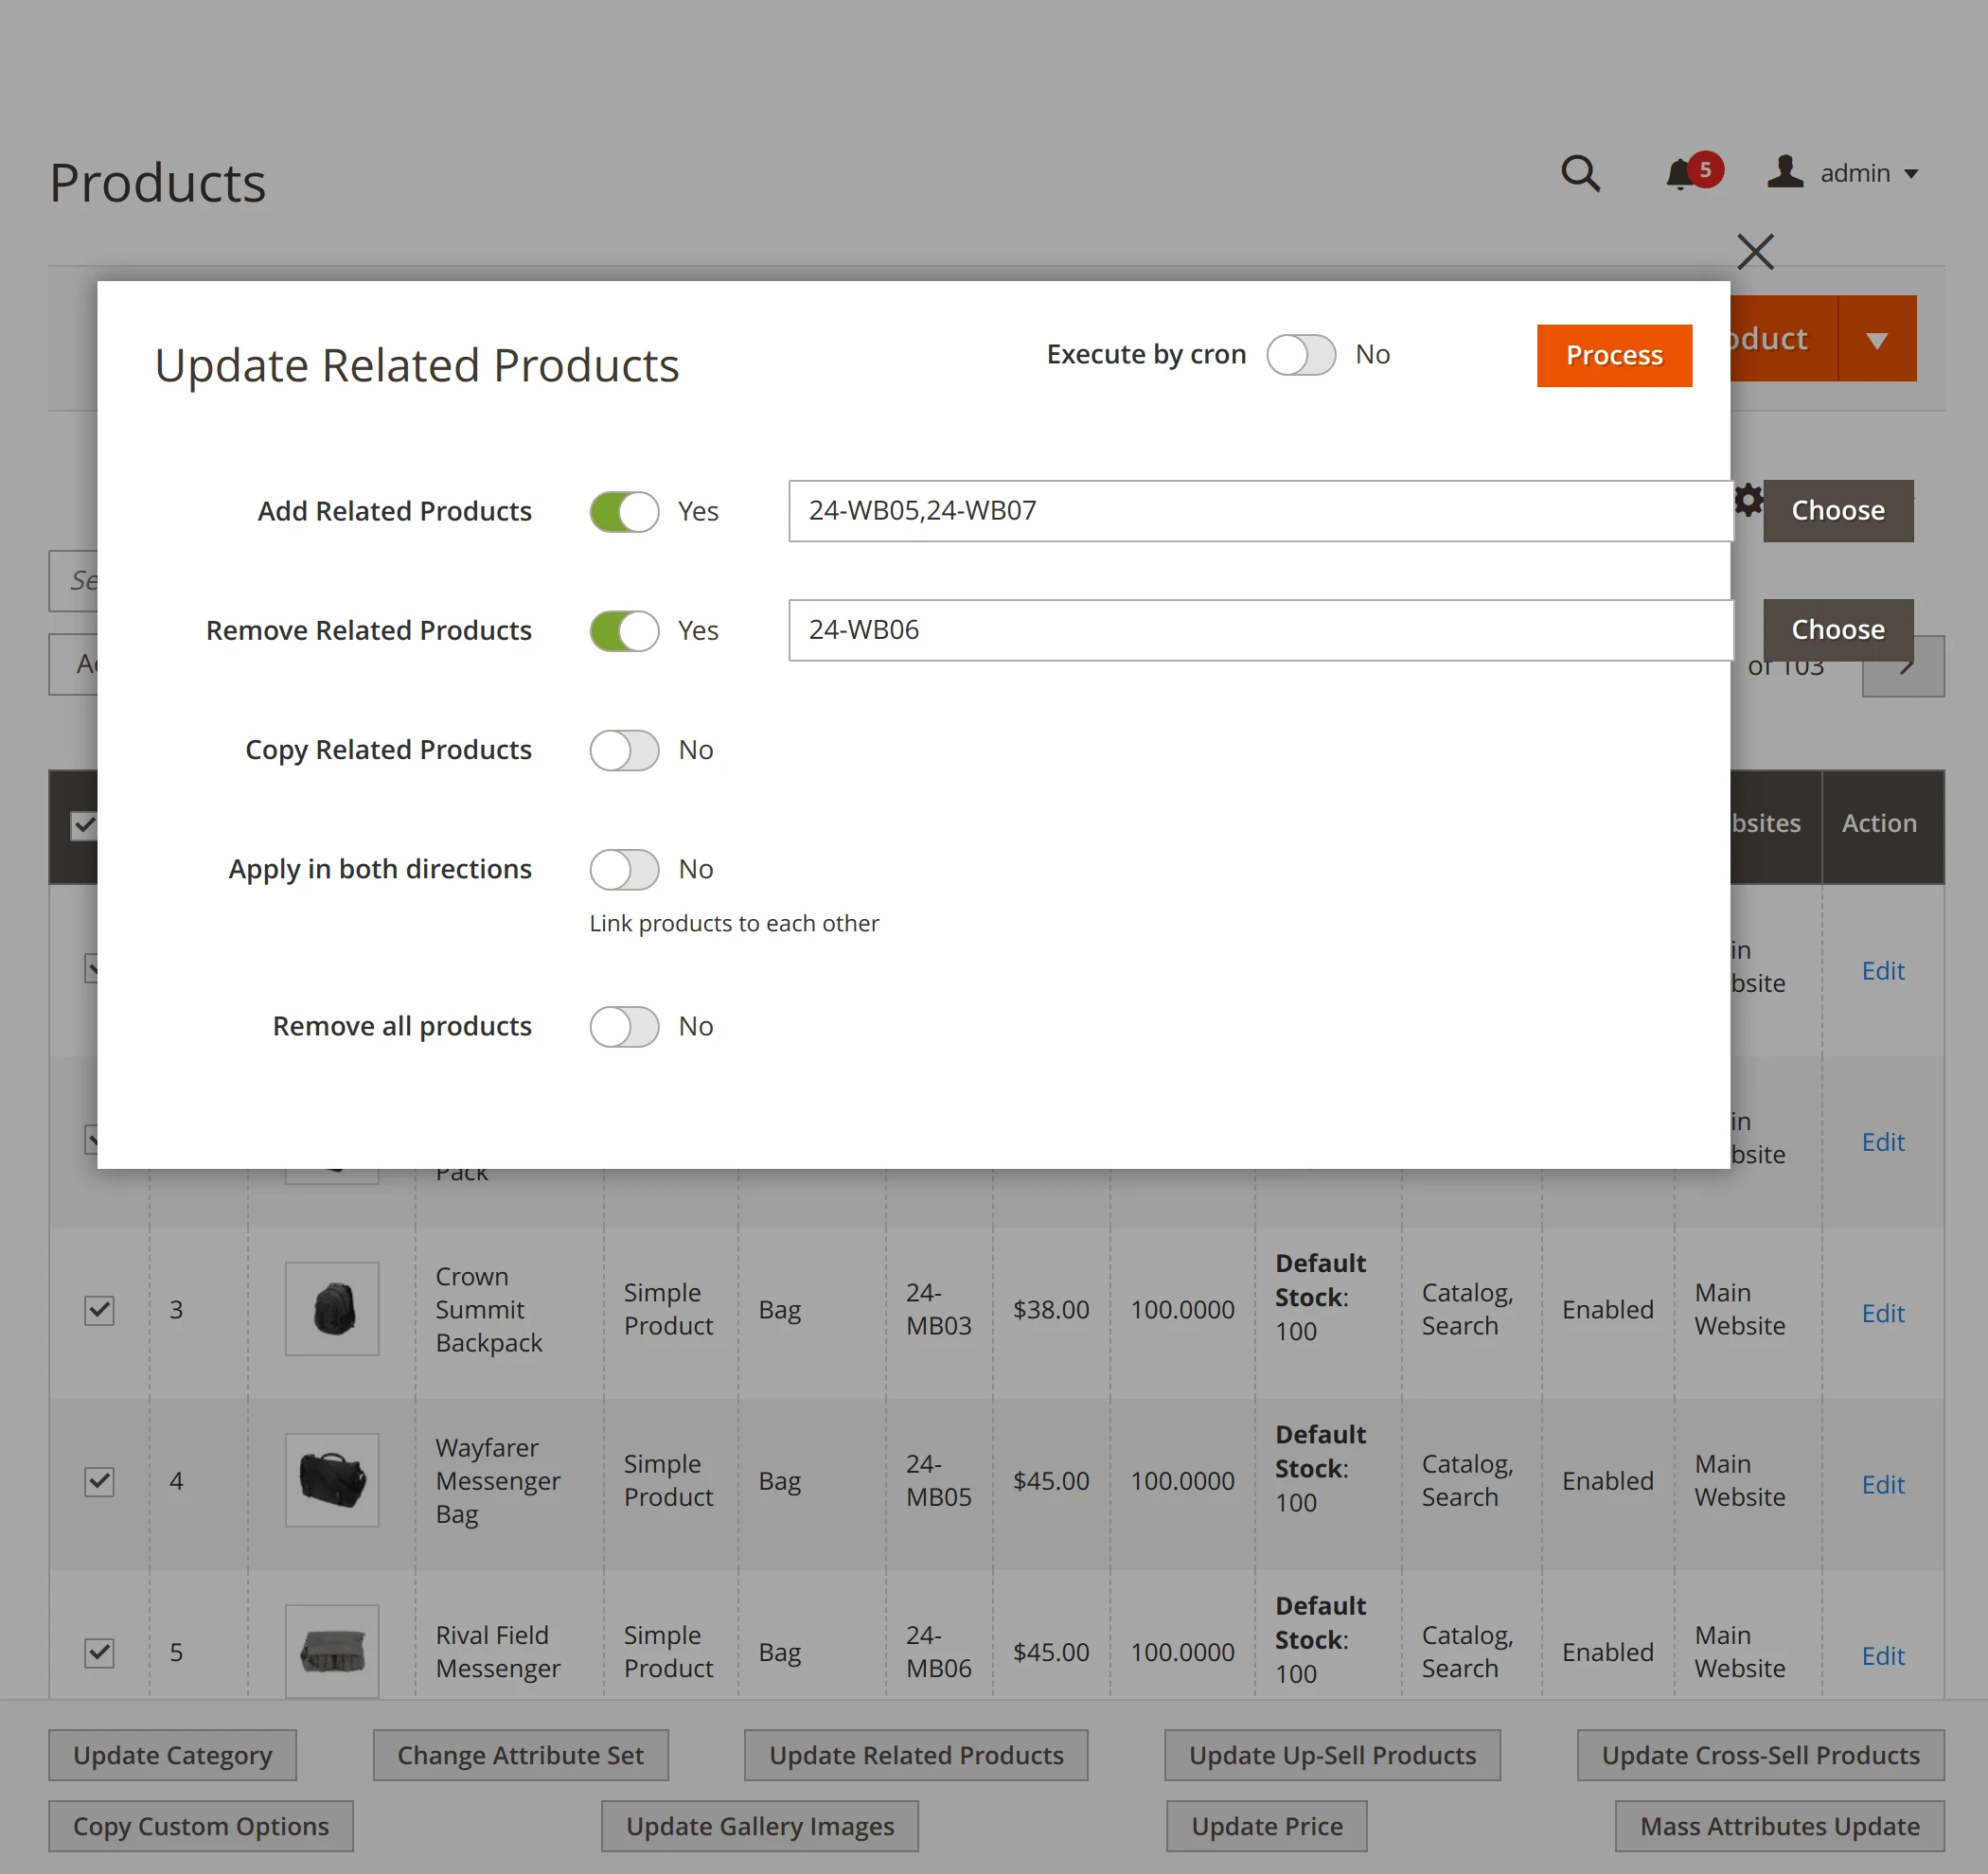Uncheck the Wayfarer Messenger Bag row checkbox
Viewport: 1988px width, 1874px height.
pos(99,1482)
